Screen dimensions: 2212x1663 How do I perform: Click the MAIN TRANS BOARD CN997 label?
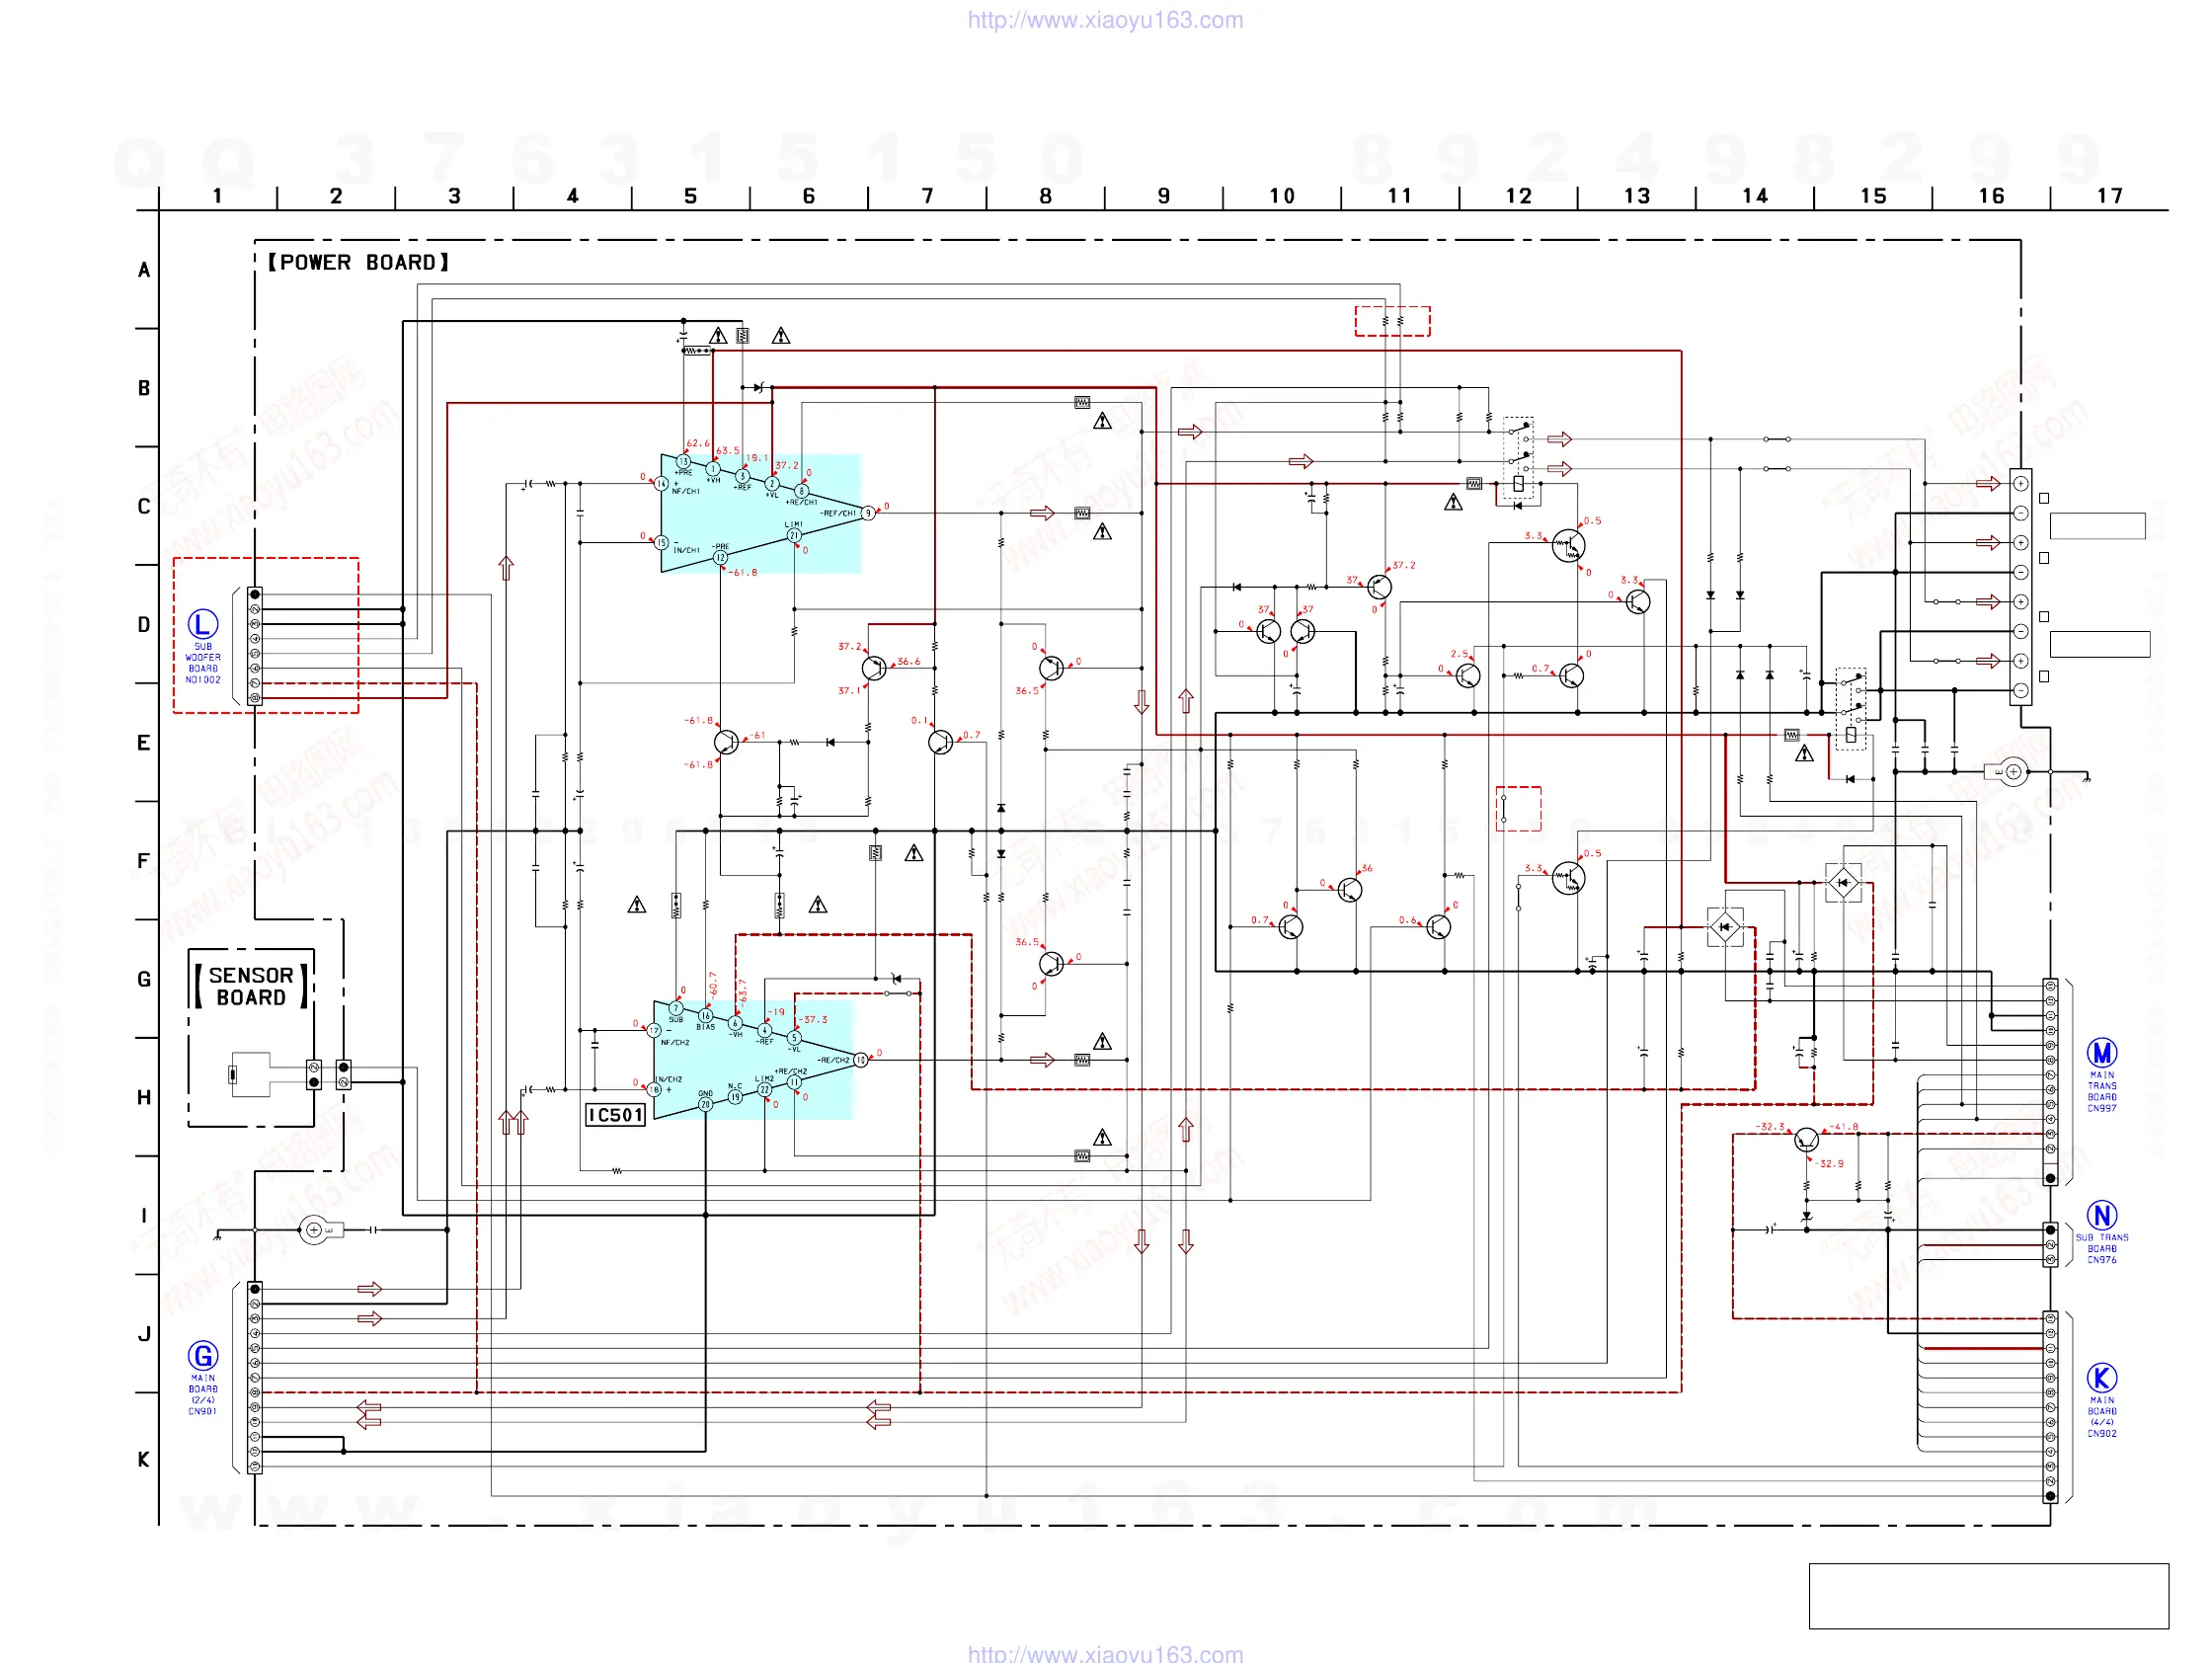pyautogui.click(x=2101, y=1092)
